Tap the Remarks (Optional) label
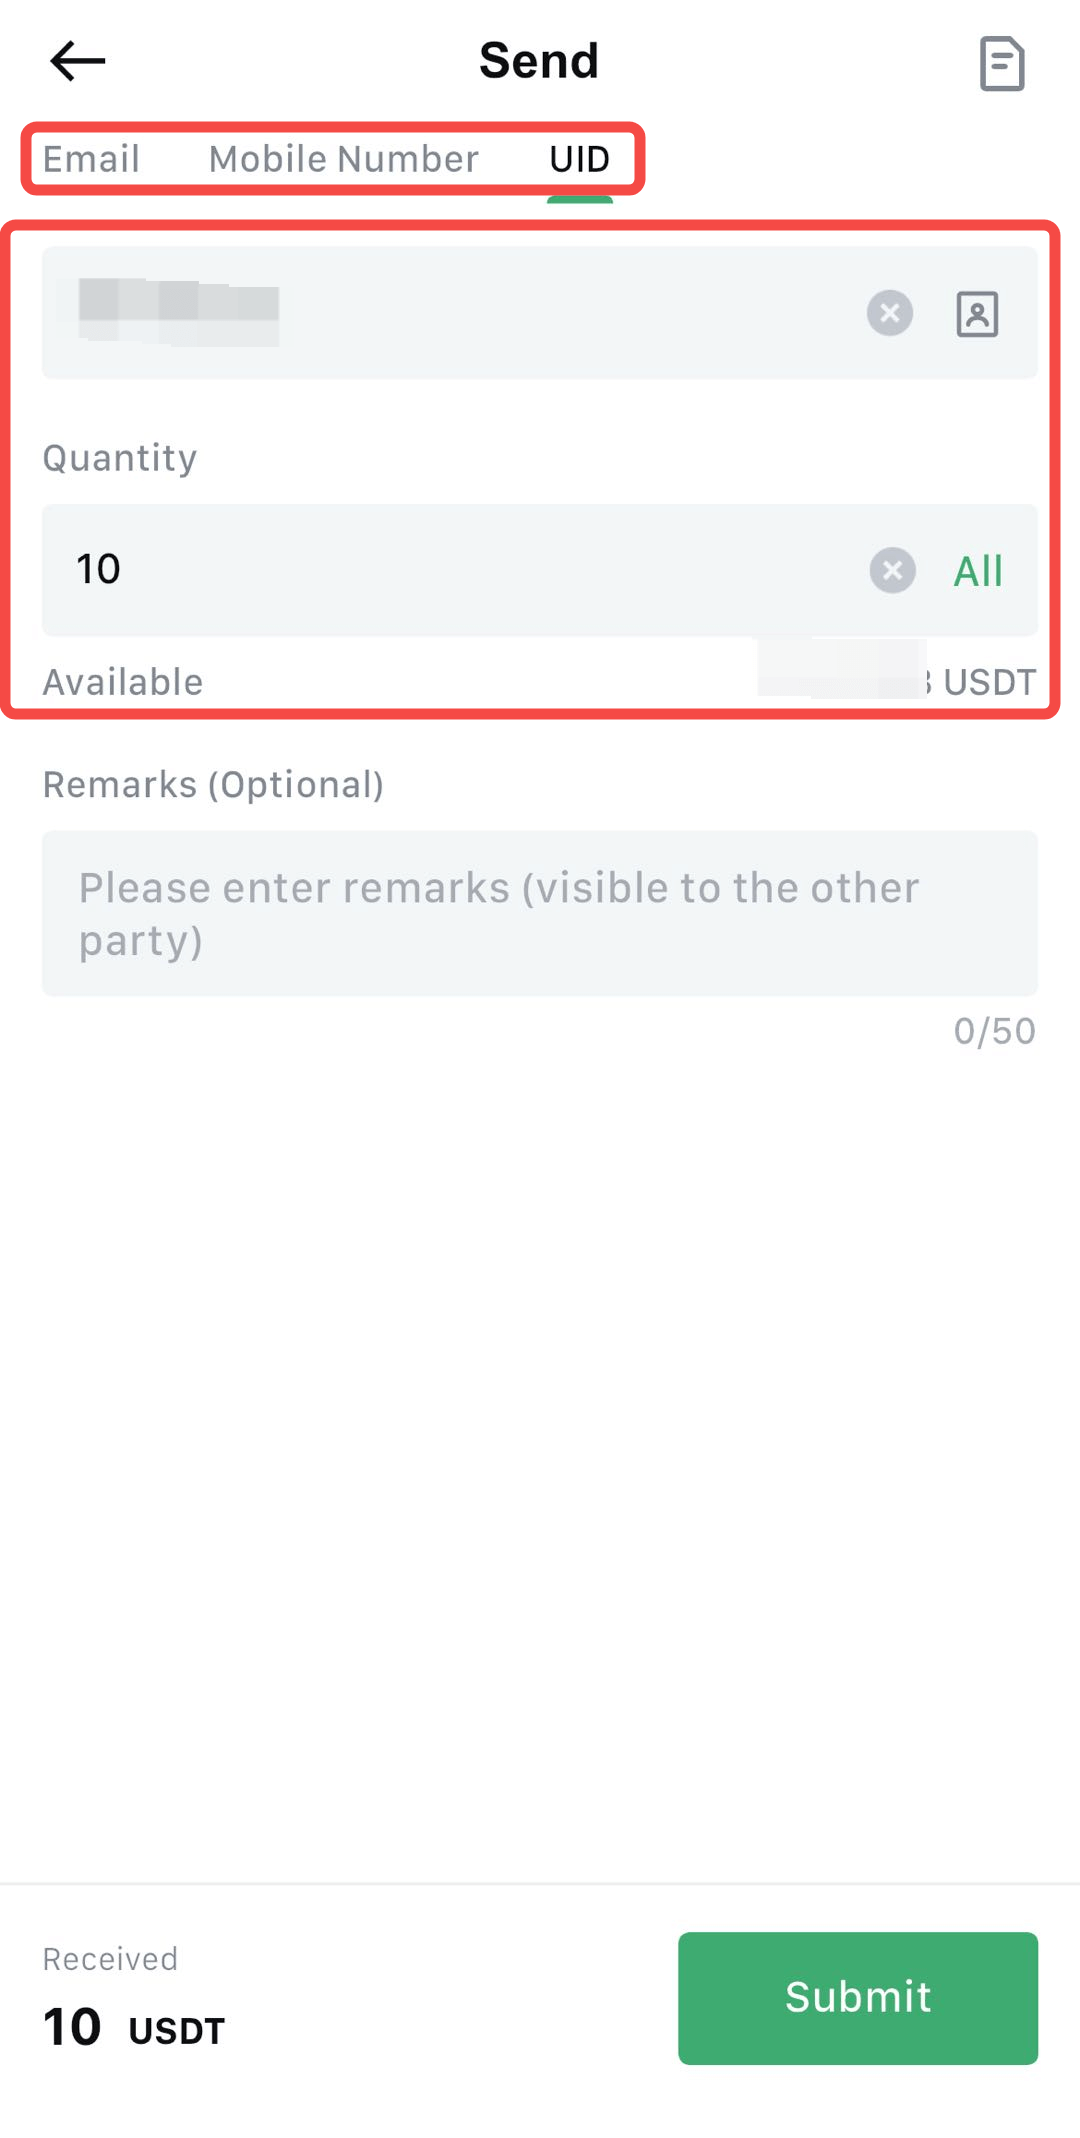 point(213,785)
